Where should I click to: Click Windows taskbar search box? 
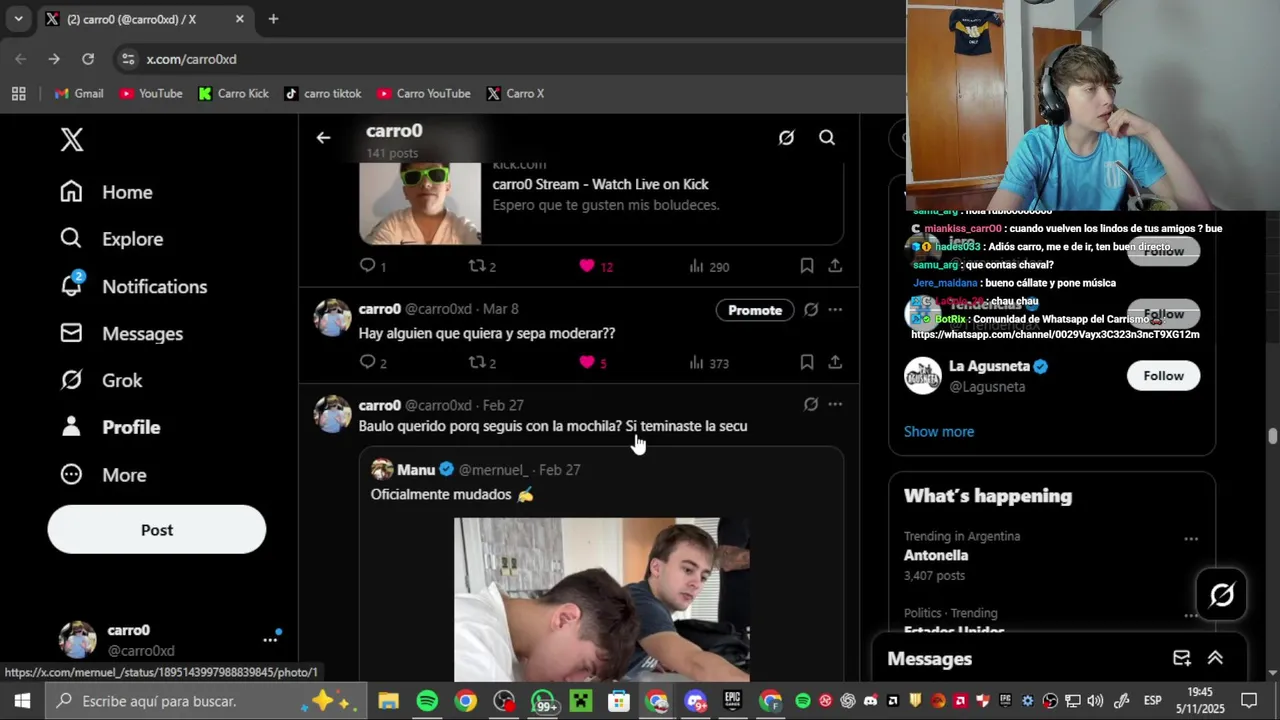click(207, 701)
